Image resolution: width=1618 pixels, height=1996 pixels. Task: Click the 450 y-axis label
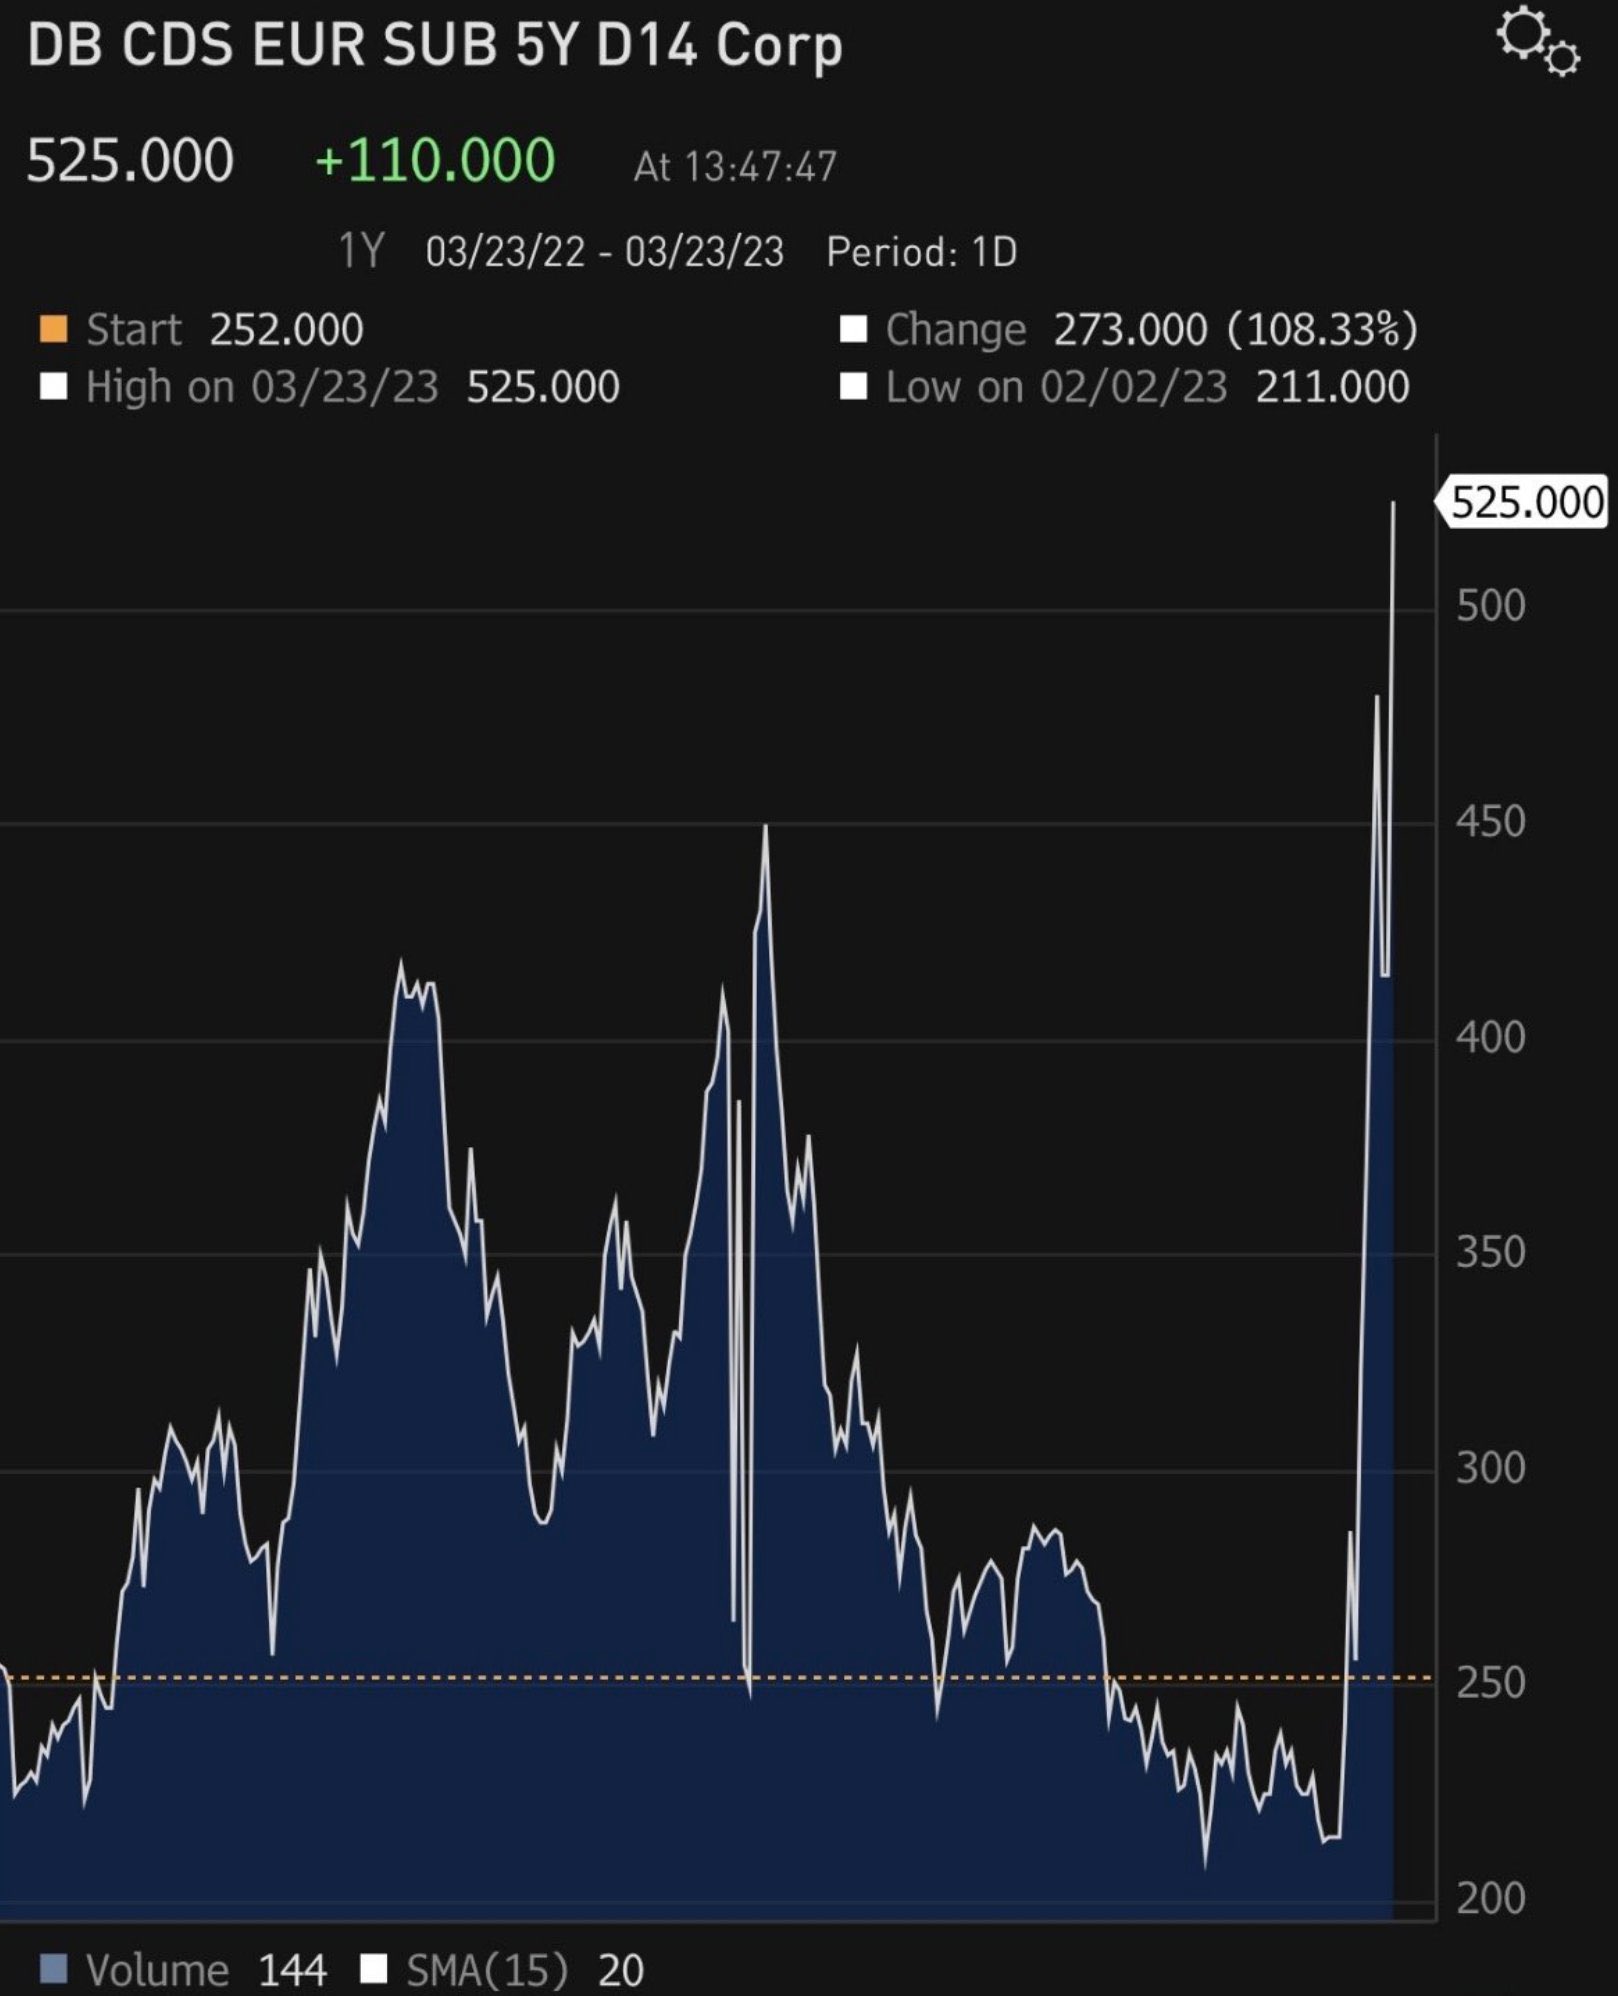tap(1490, 822)
